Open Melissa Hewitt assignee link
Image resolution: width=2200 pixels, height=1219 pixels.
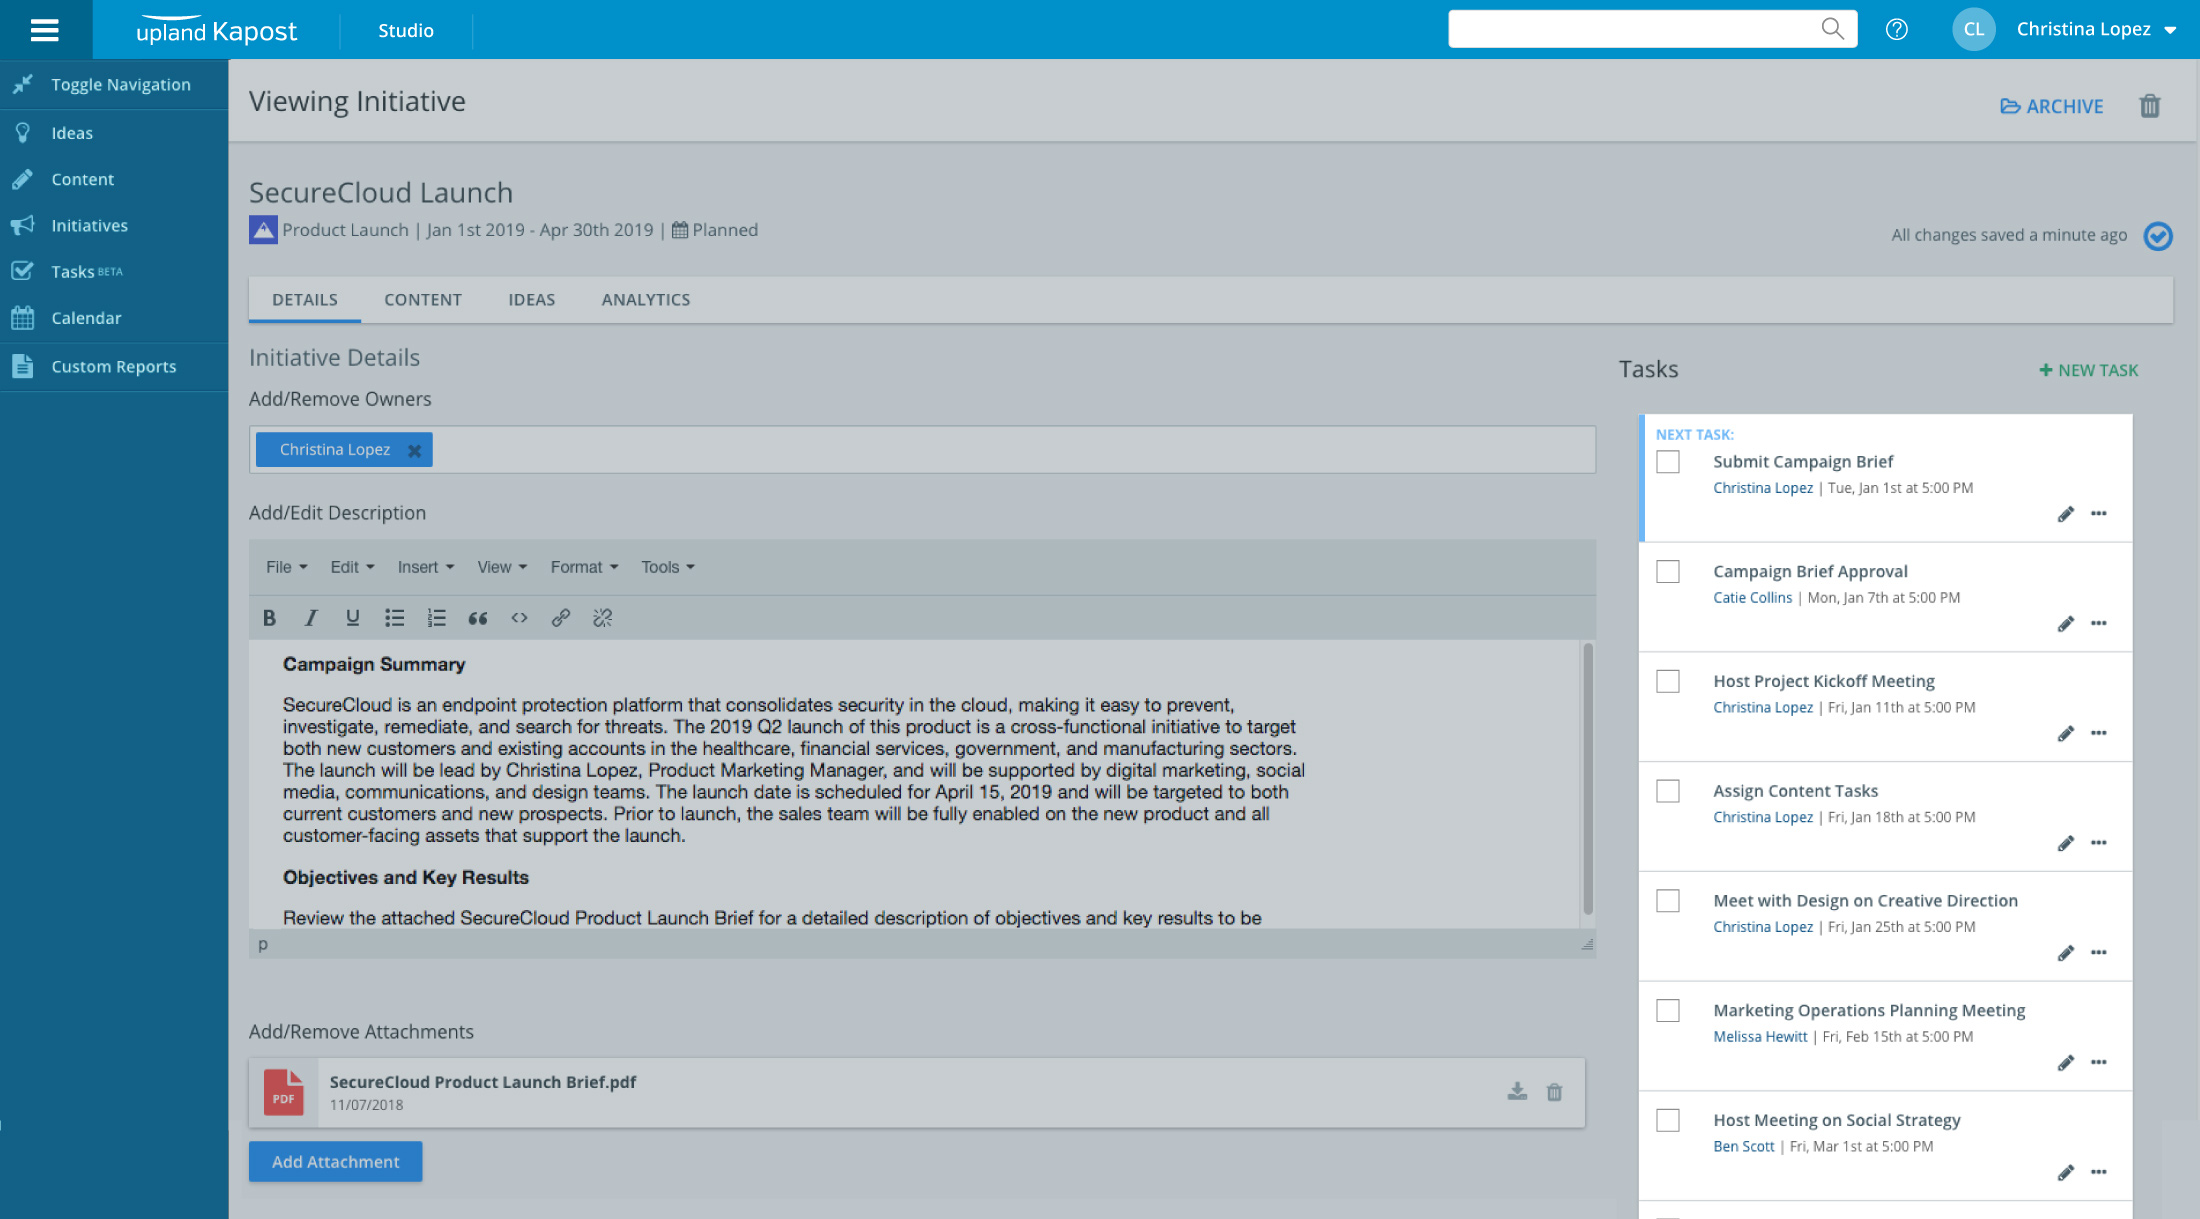click(1760, 1037)
